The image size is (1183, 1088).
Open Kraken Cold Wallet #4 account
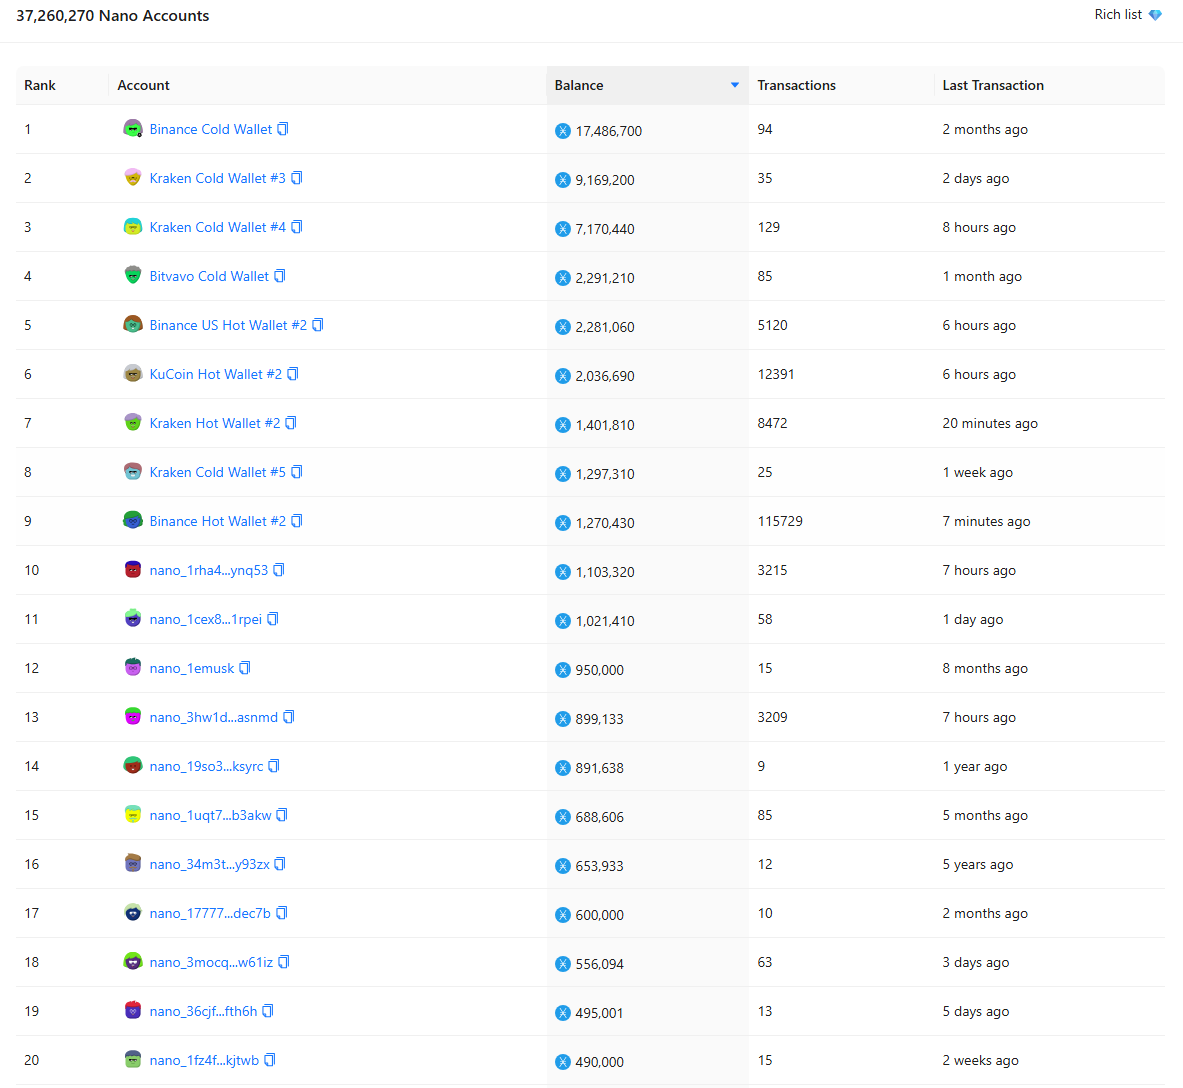217,227
